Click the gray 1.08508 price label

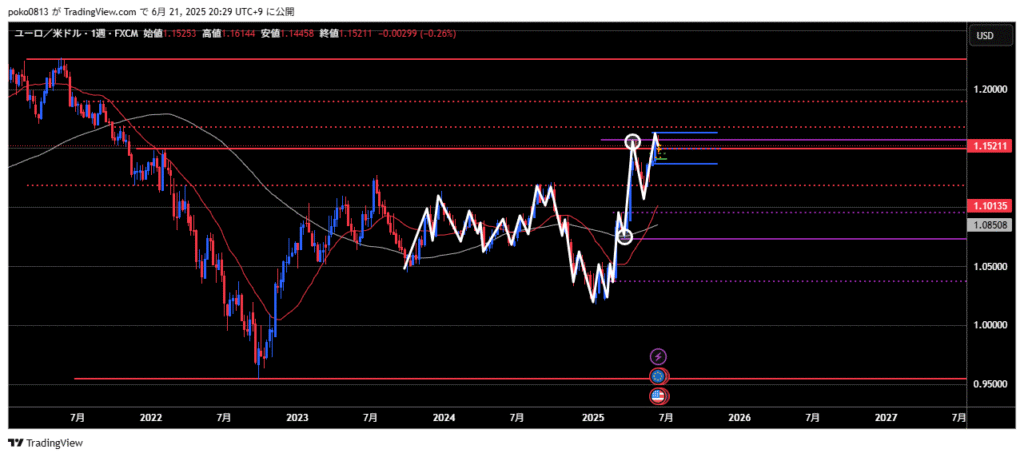coord(991,225)
